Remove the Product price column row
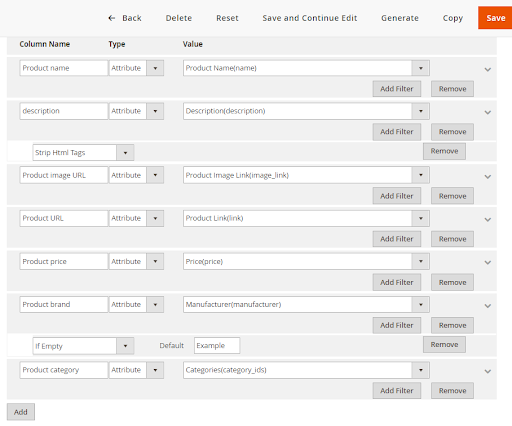The image size is (512, 426). [452, 282]
